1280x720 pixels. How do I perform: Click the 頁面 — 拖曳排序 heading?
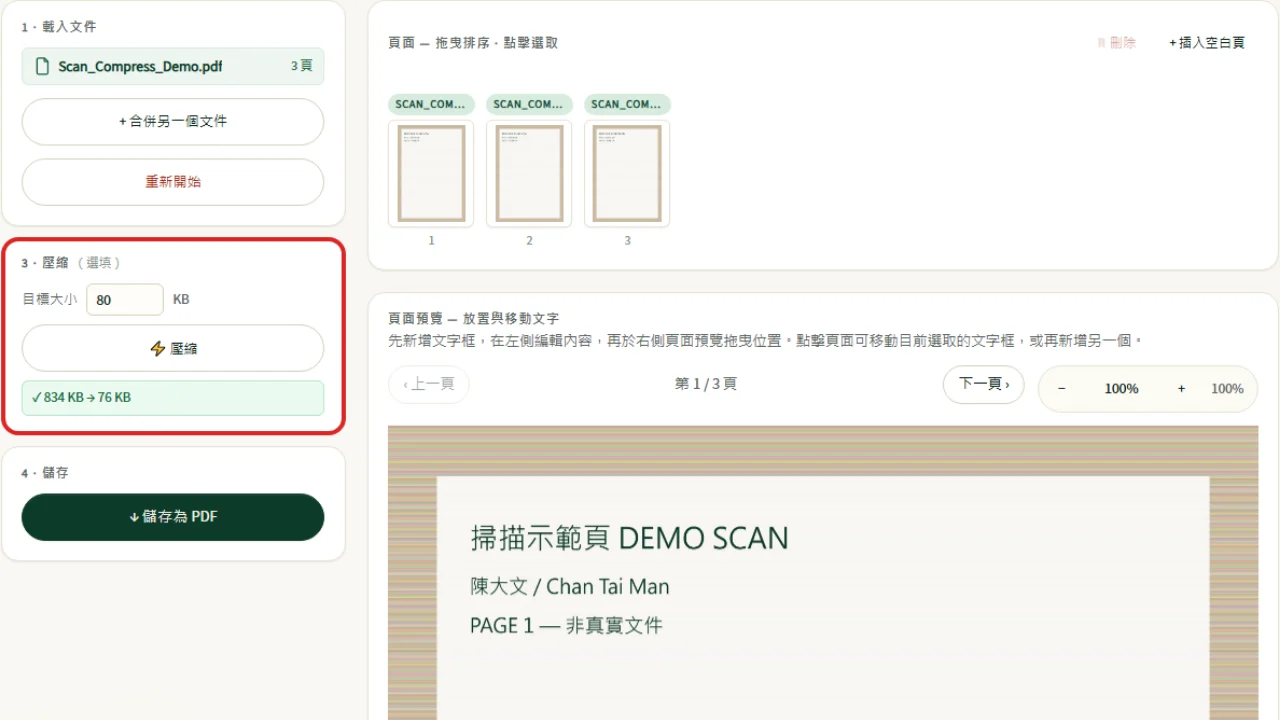(x=473, y=43)
